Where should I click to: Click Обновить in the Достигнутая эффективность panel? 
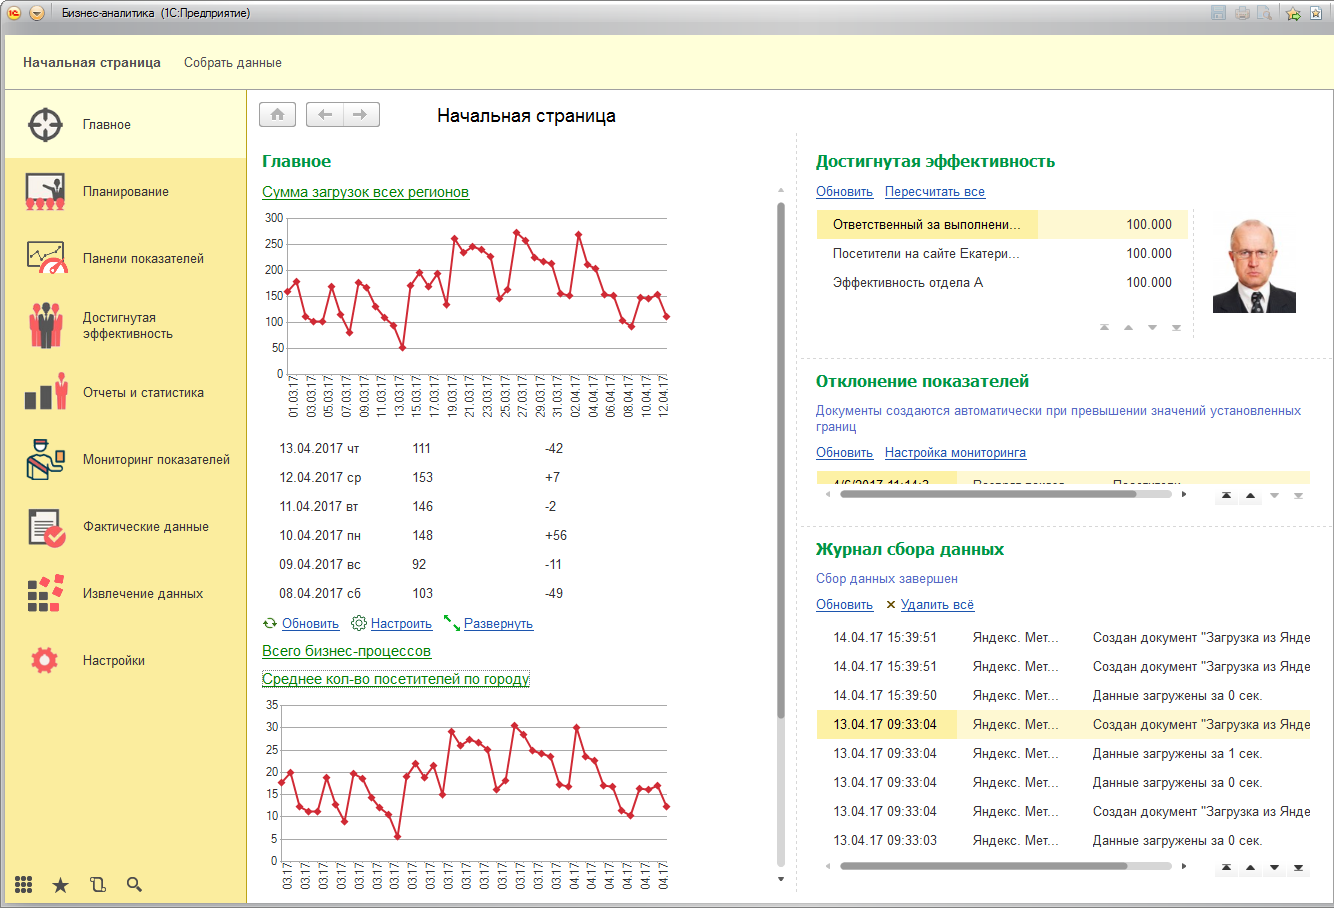pyautogui.click(x=844, y=192)
